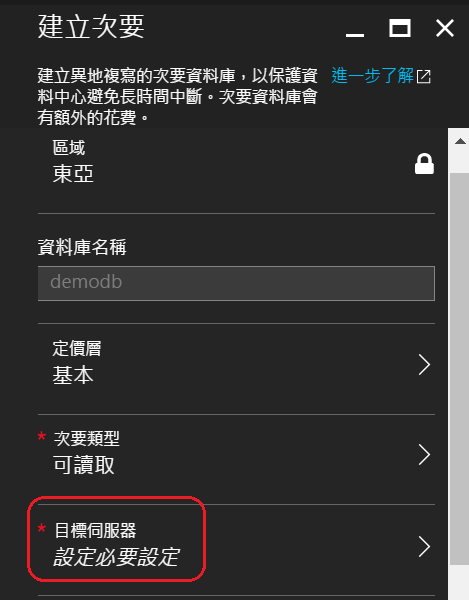
Task: Click the vertical scrollbar thumb
Action: [x=459, y=368]
